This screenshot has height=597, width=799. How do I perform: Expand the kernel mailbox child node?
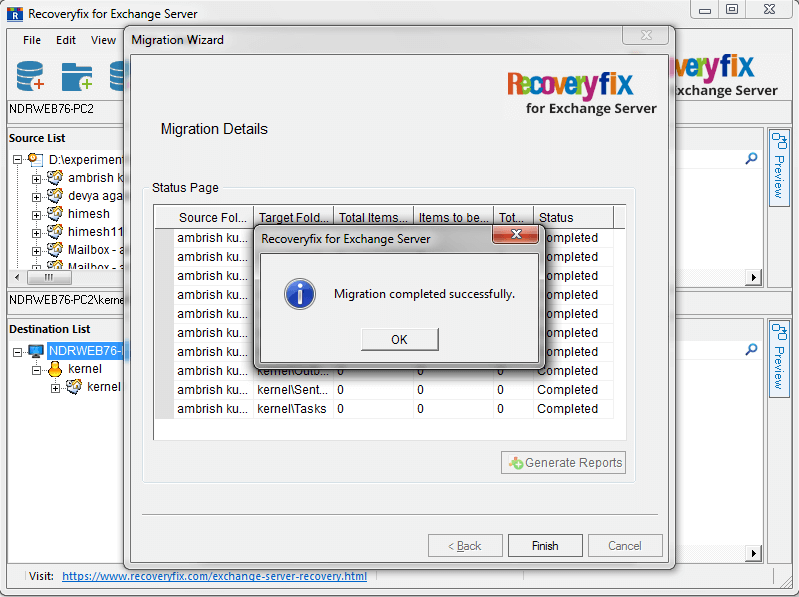click(x=55, y=388)
